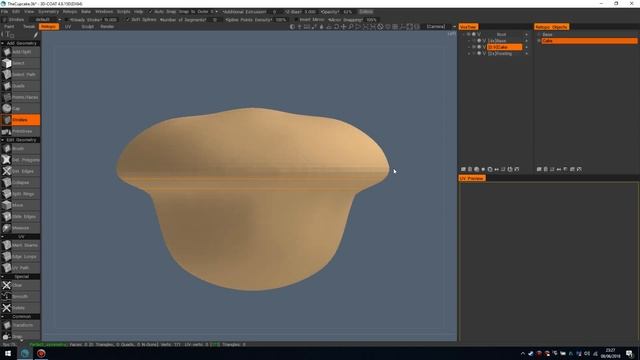Adjust the Spline Points Density value
Image resolution: width=640 pixels, height=360 pixels.
pyautogui.click(x=281, y=20)
